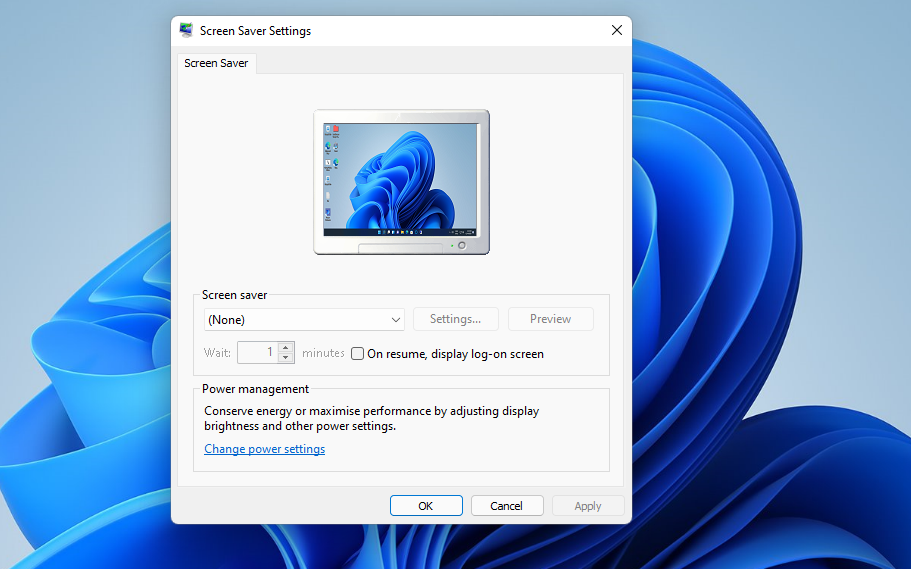The image size is (911, 569).
Task: Click the Preview button
Action: (550, 319)
